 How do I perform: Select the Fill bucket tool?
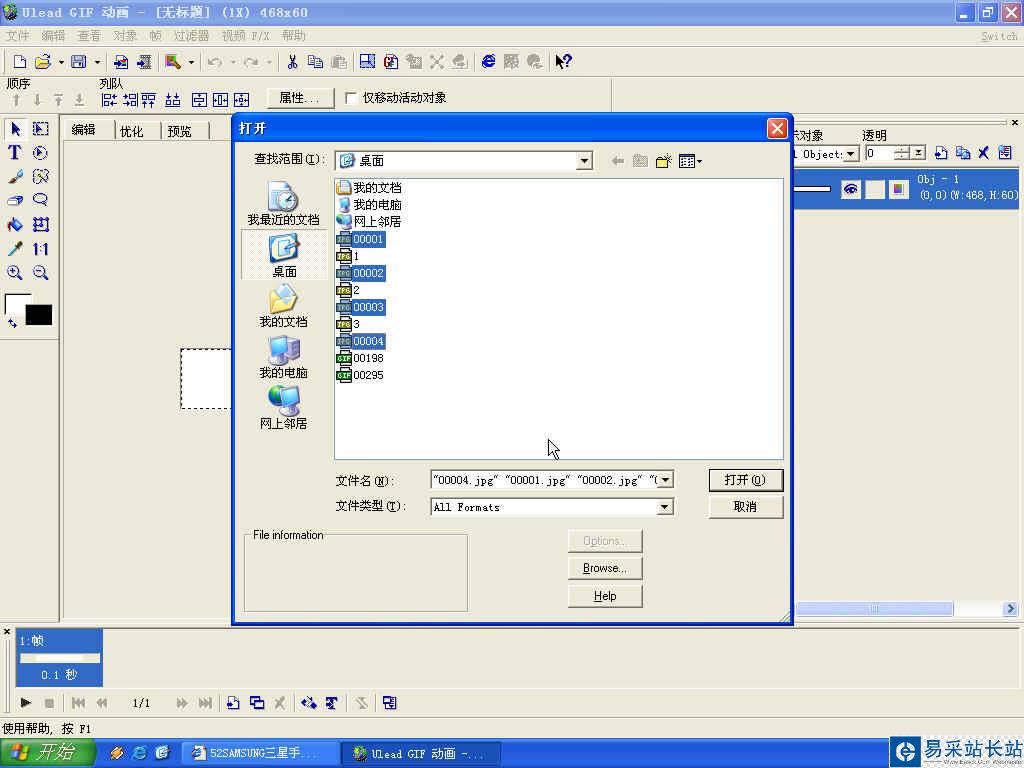[x=15, y=225]
